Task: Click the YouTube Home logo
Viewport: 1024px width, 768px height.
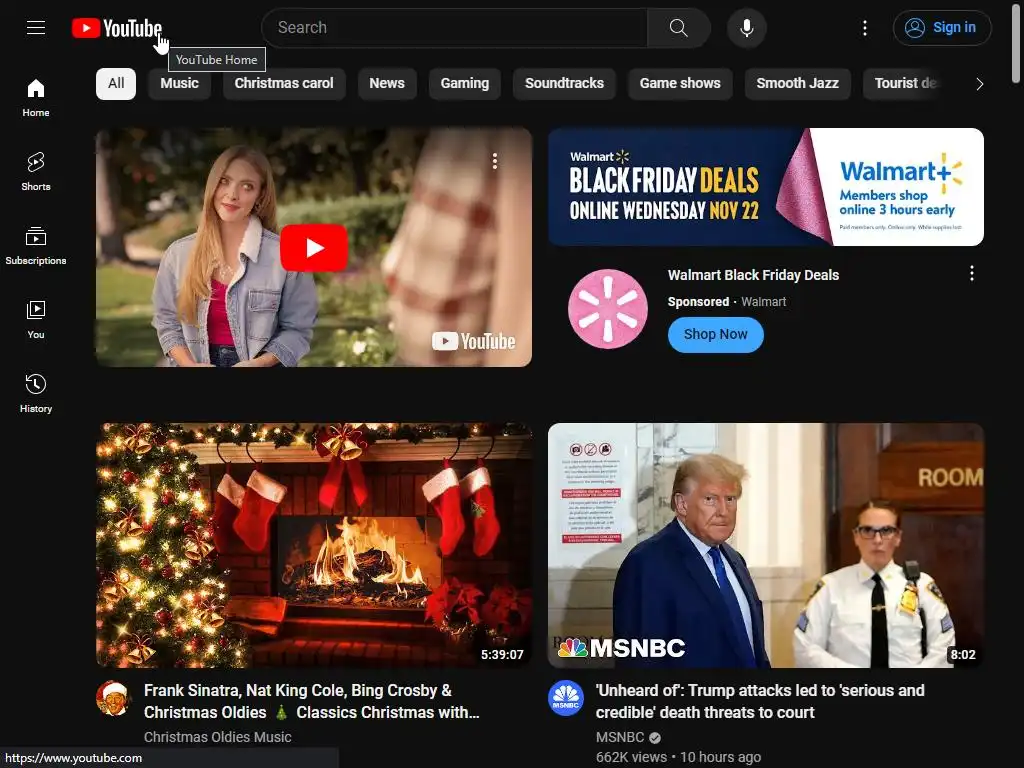Action: (117, 28)
